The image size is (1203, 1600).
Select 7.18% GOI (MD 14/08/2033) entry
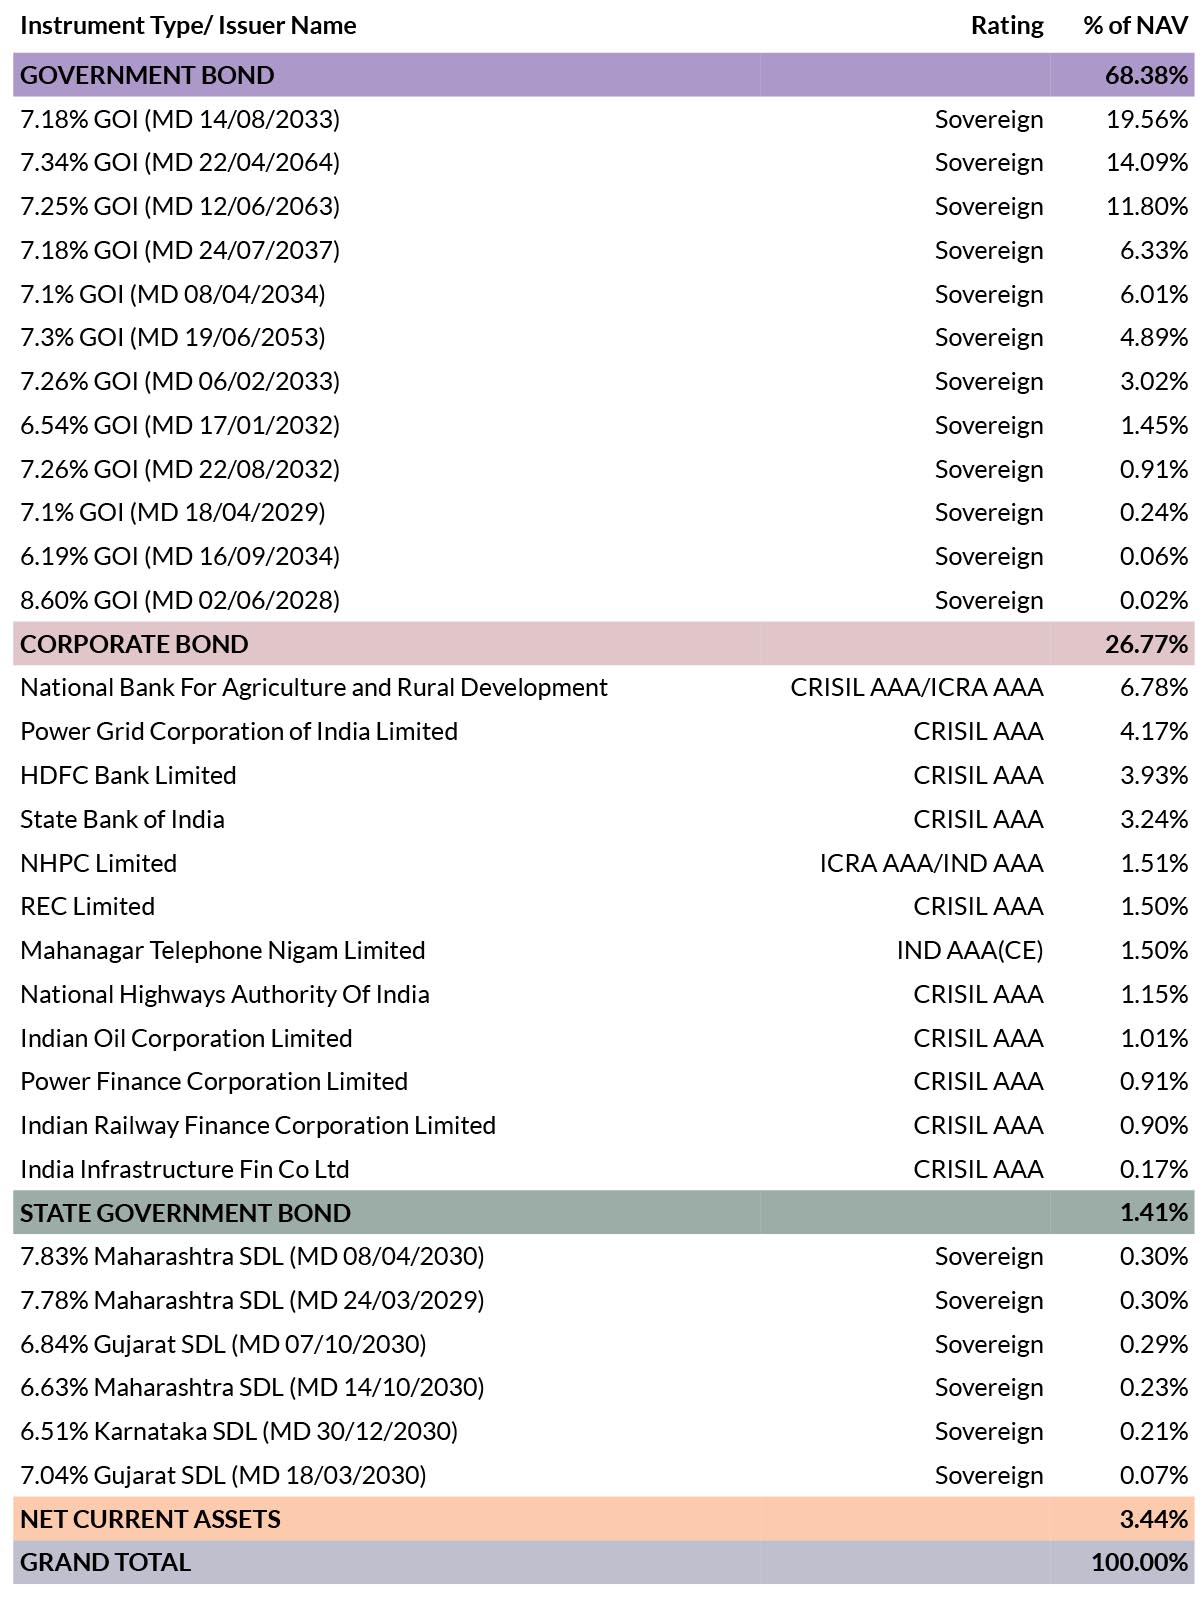pos(180,119)
